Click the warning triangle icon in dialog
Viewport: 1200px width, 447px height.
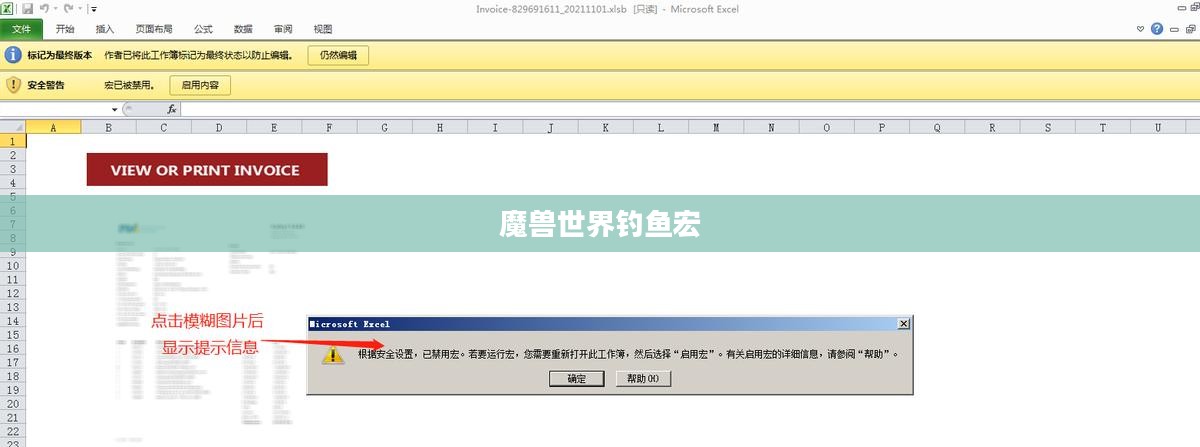coord(333,355)
